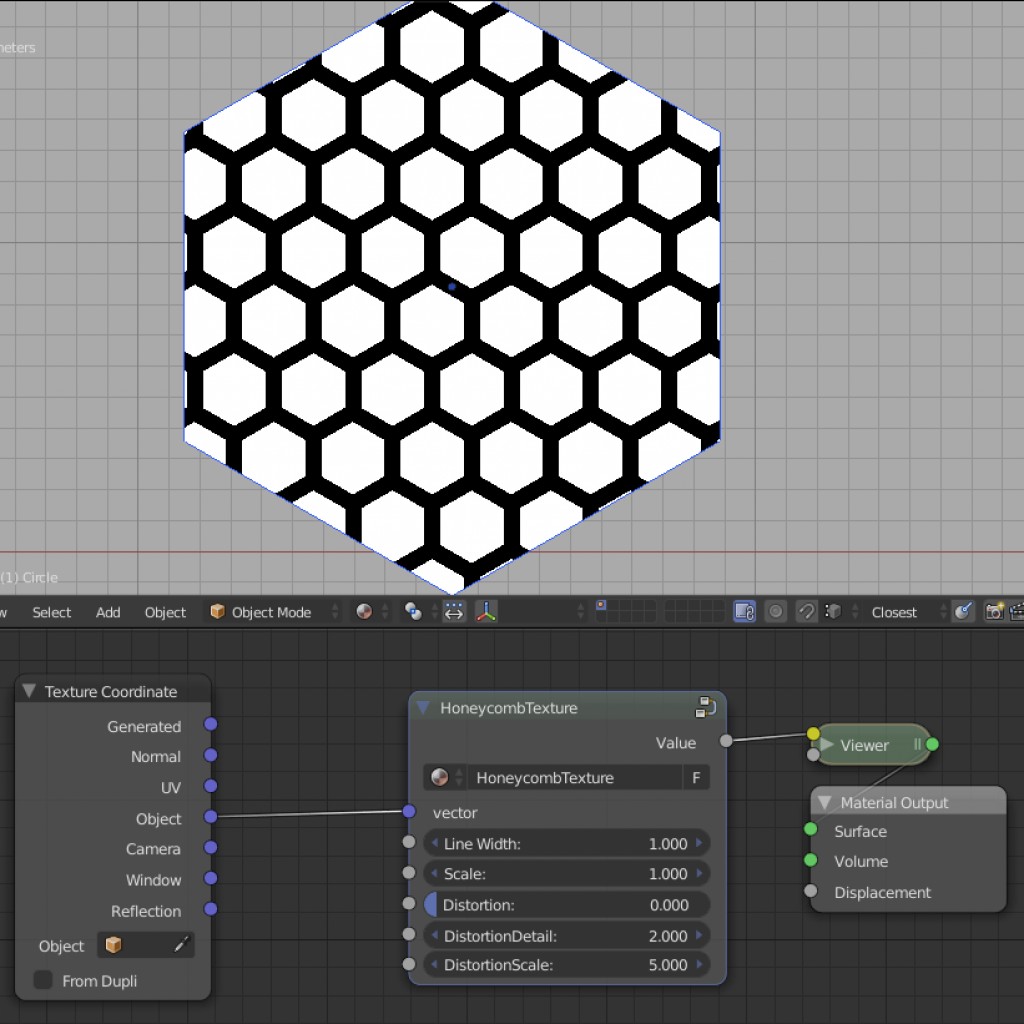Open the Object Mode dropdown
Image resolution: width=1024 pixels, height=1024 pixels.
pos(270,611)
